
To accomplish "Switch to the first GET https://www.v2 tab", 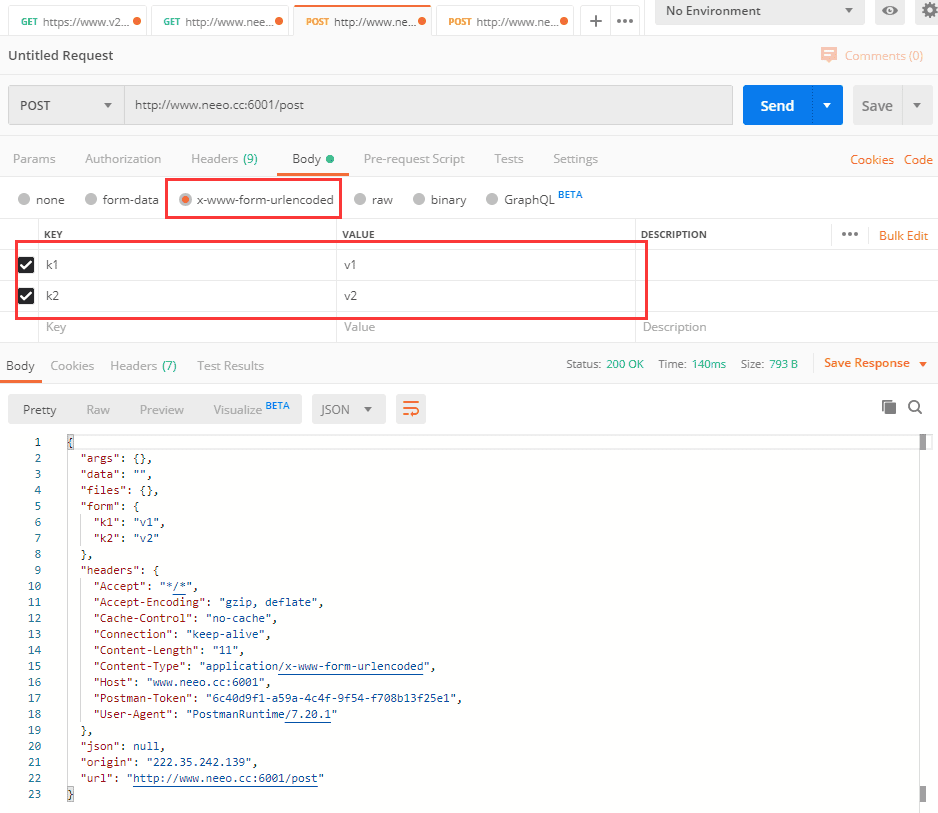I will click(78, 22).
